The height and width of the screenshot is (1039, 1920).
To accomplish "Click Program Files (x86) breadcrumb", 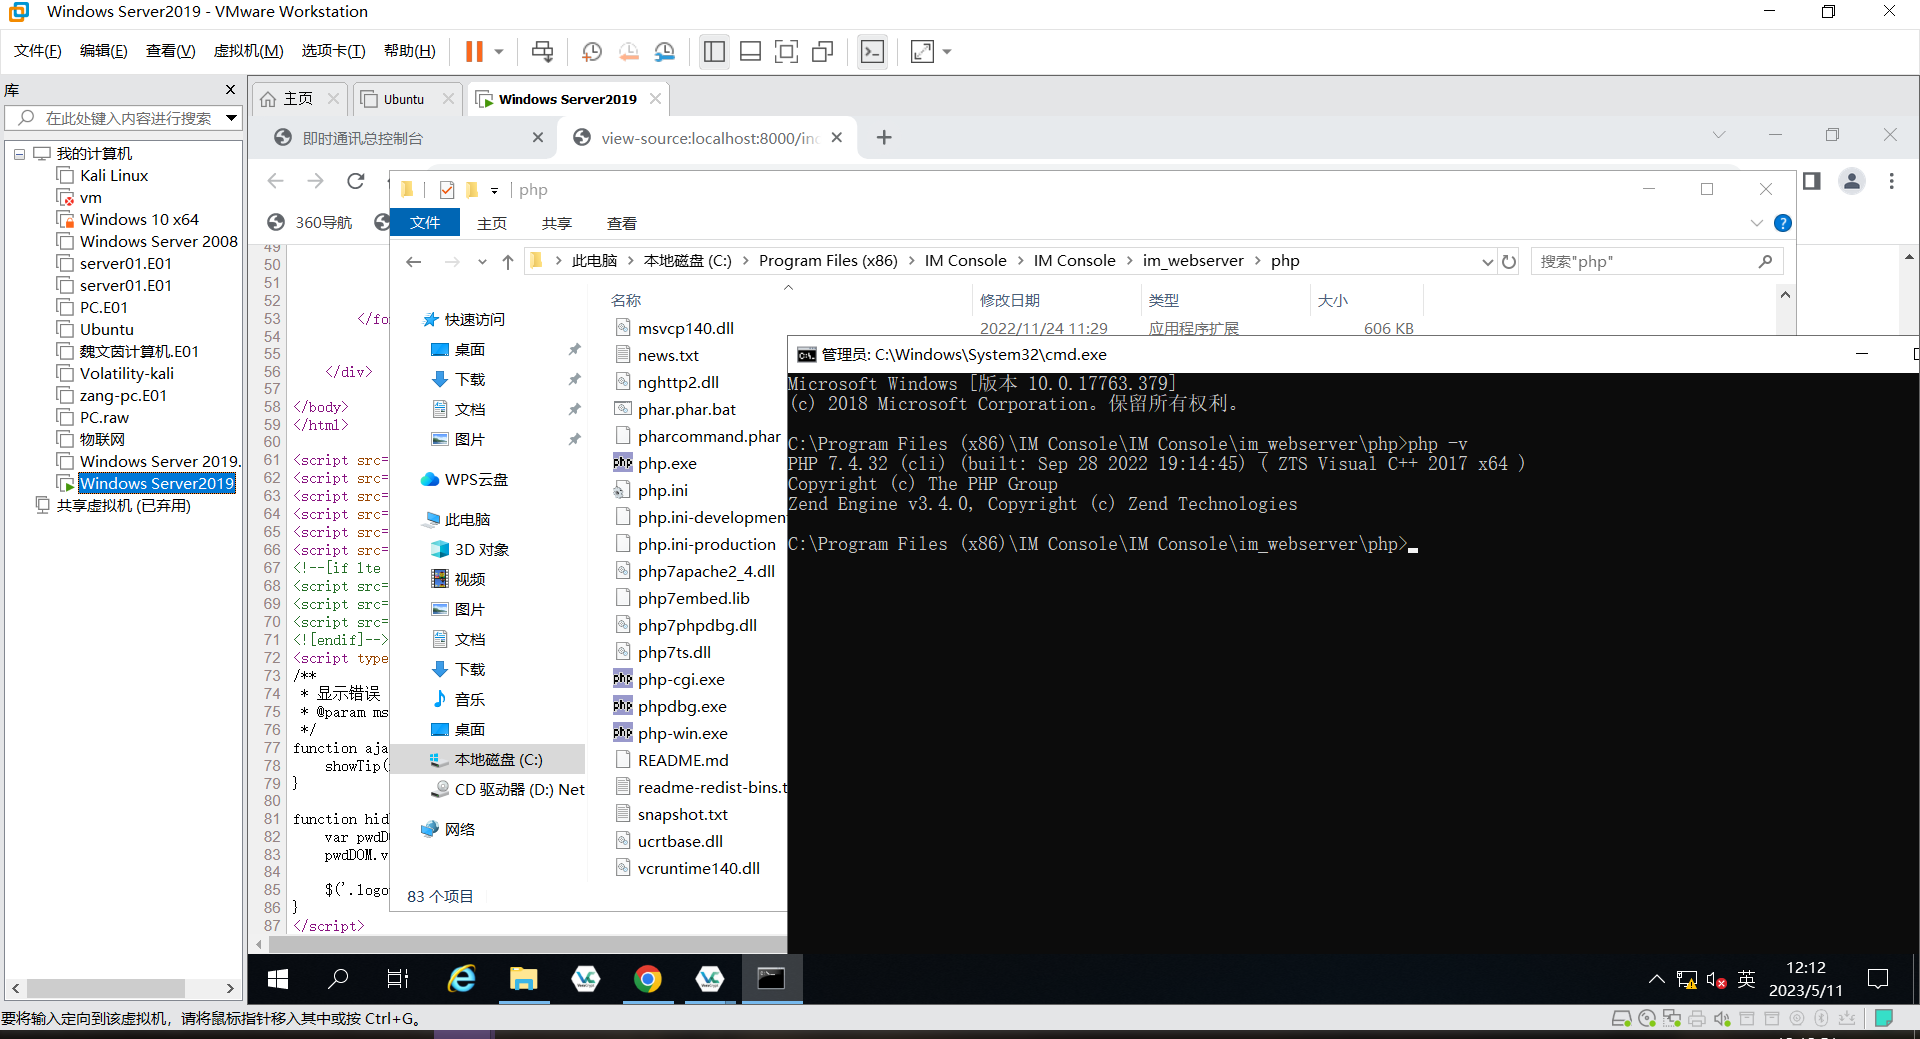I will pyautogui.click(x=828, y=261).
